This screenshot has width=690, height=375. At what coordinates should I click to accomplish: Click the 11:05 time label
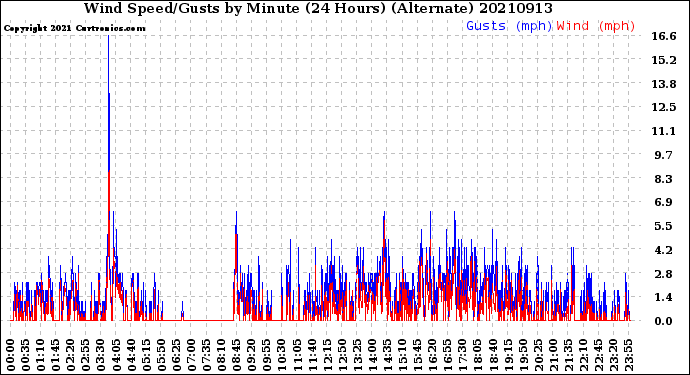pyautogui.click(x=297, y=355)
